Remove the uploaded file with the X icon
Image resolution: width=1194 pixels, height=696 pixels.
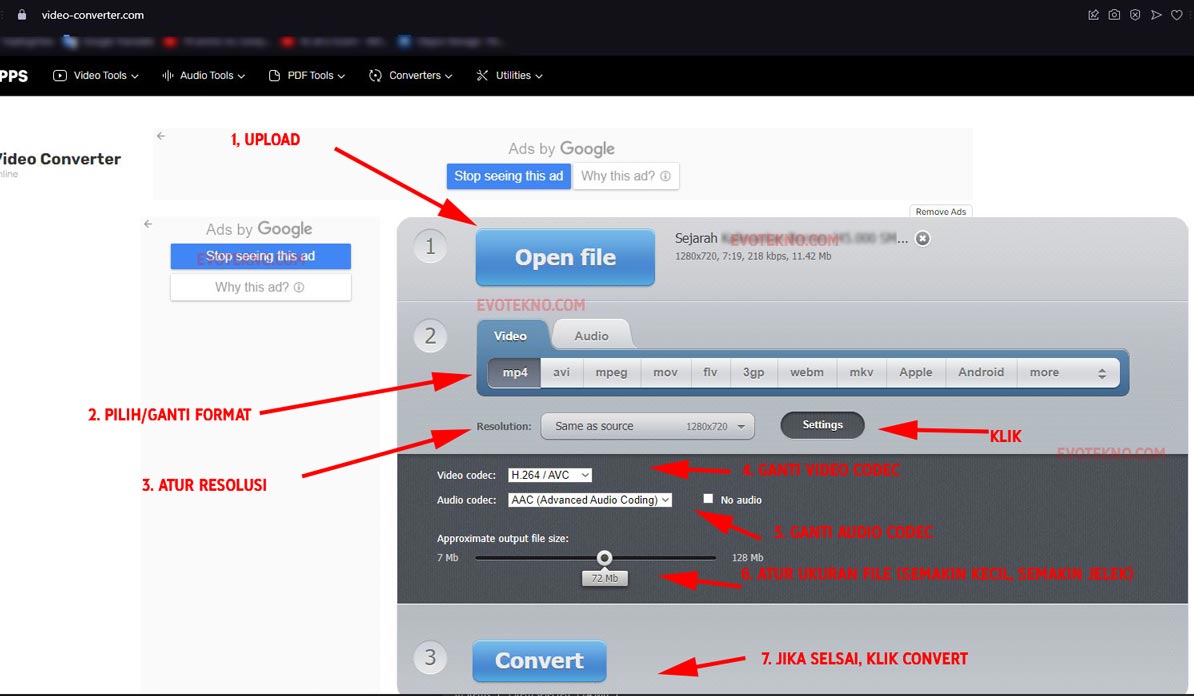[x=923, y=239]
